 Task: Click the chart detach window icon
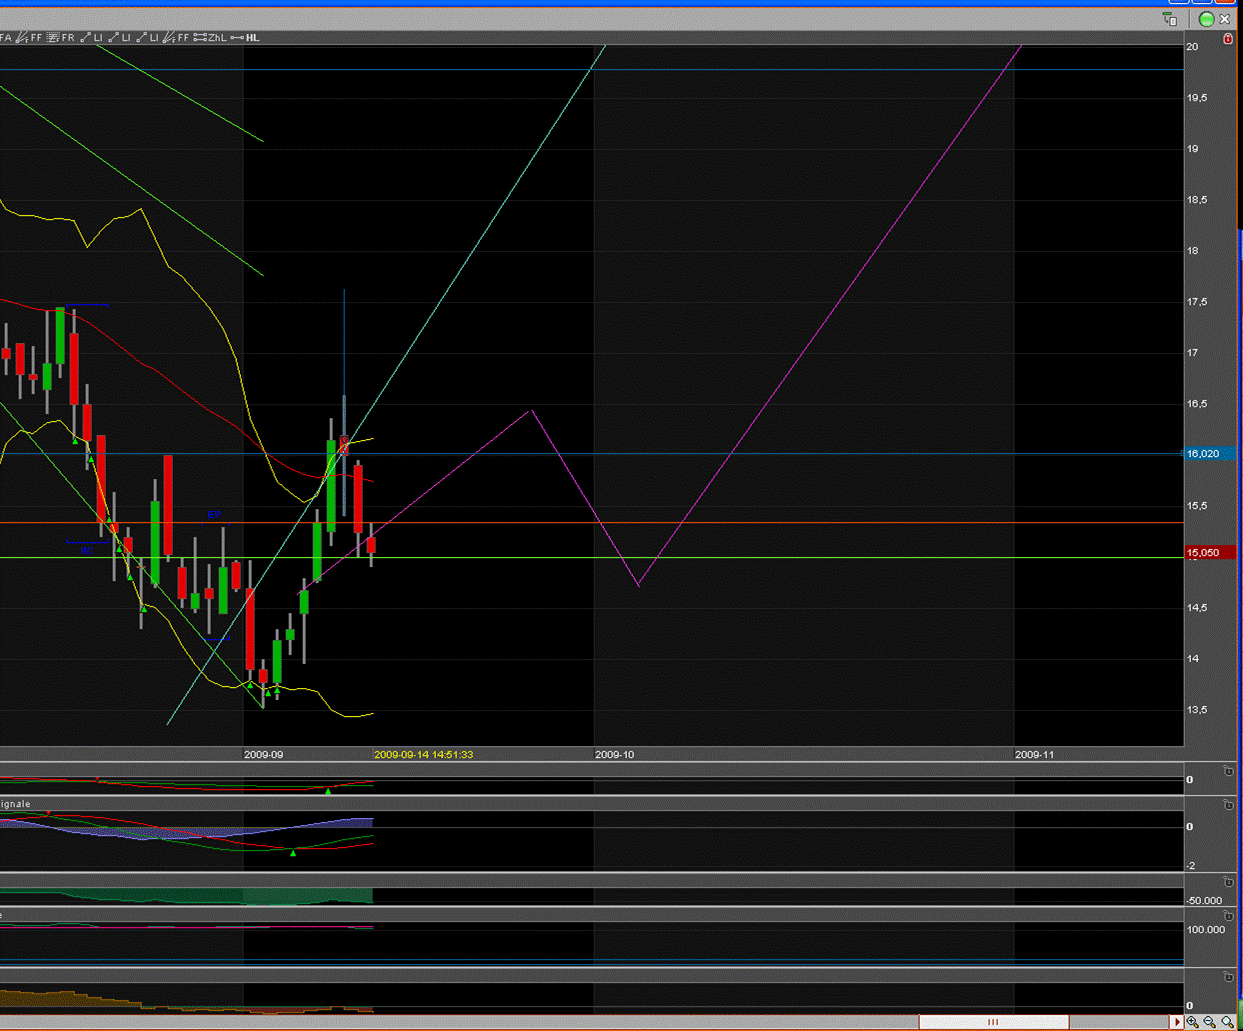(1170, 19)
